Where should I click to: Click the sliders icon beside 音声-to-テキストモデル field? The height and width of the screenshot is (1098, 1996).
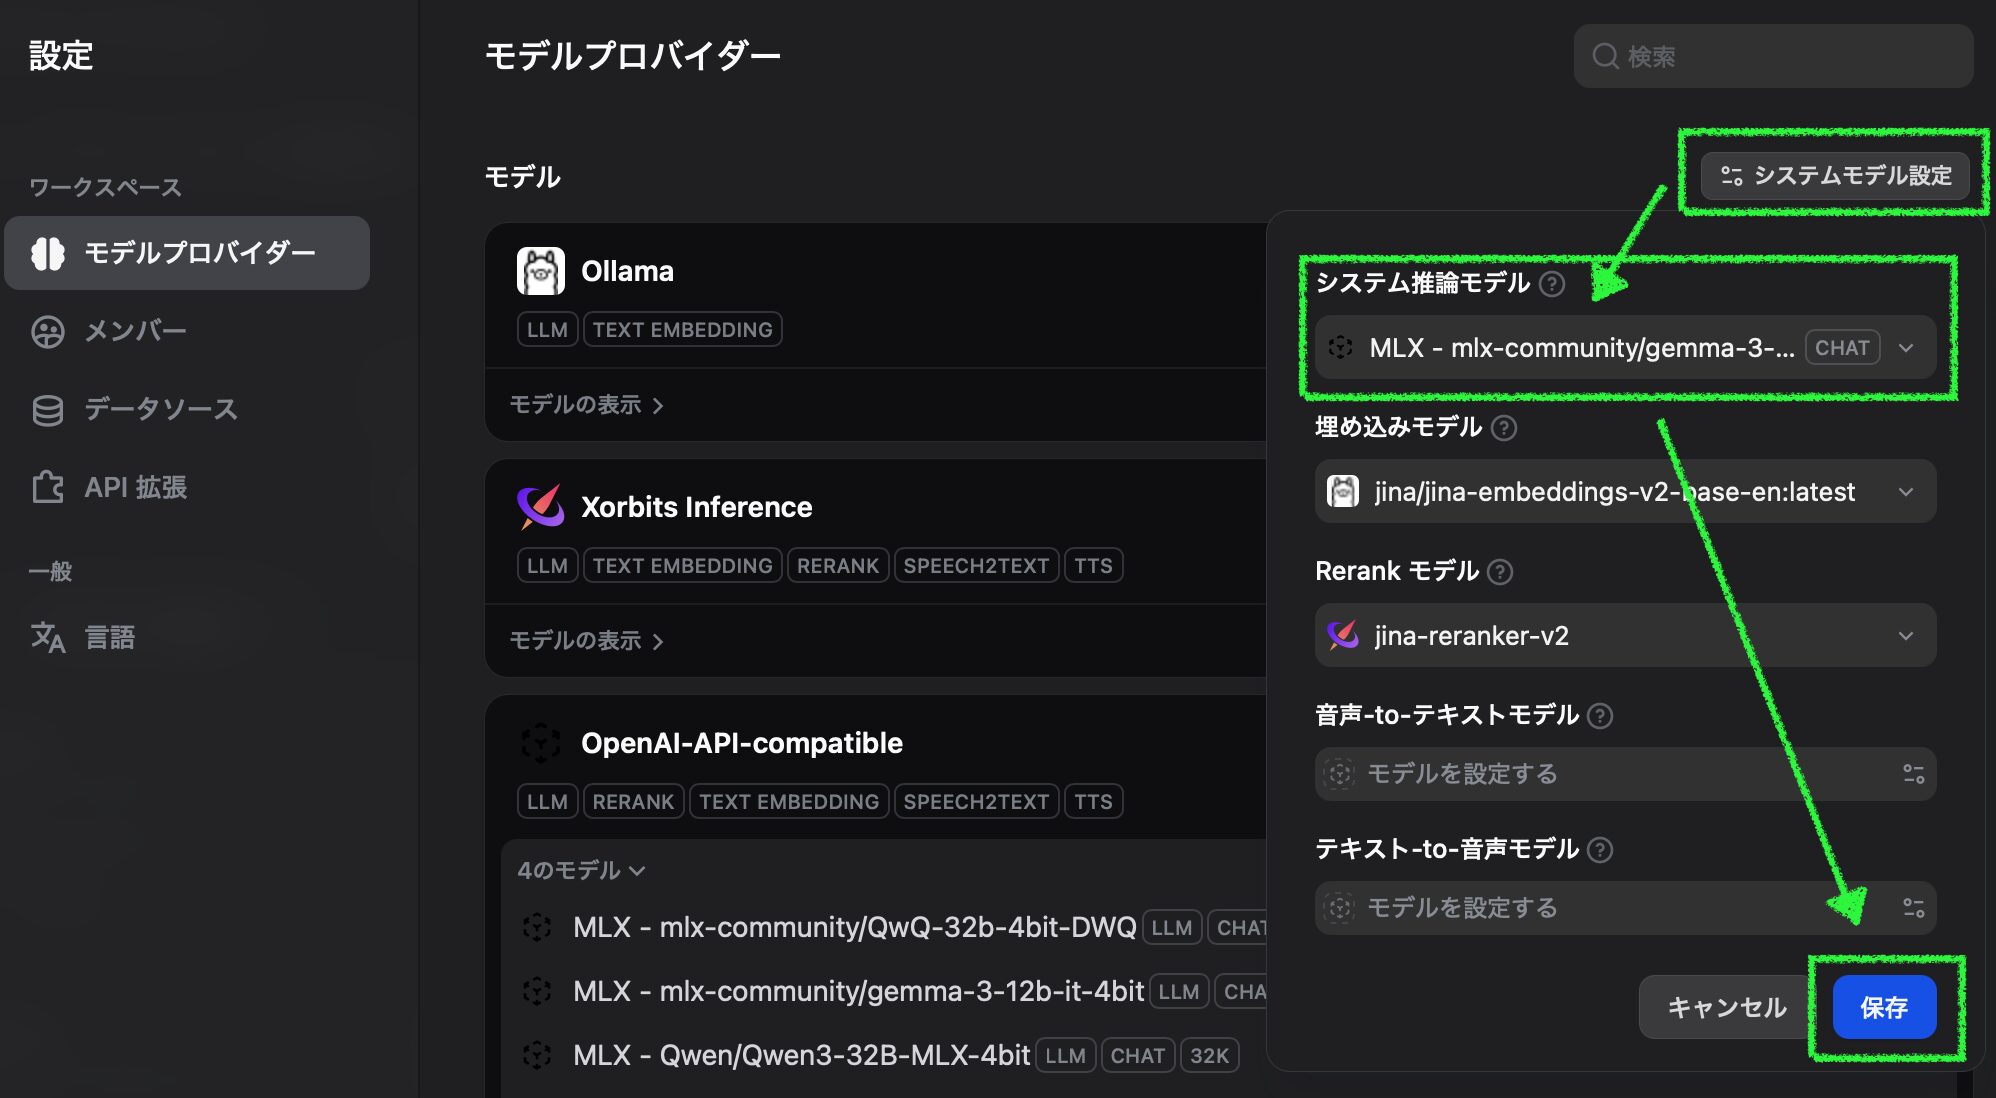1913,772
